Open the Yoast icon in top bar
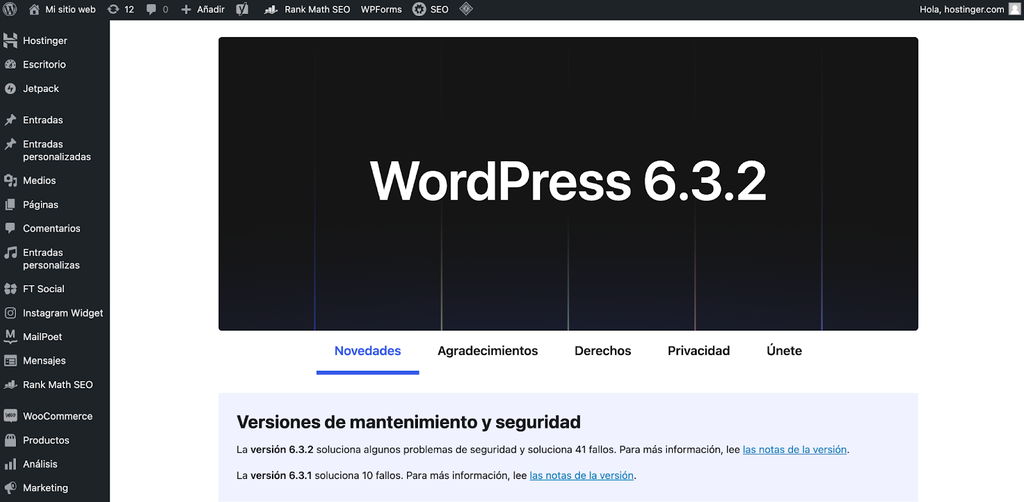 pos(242,9)
